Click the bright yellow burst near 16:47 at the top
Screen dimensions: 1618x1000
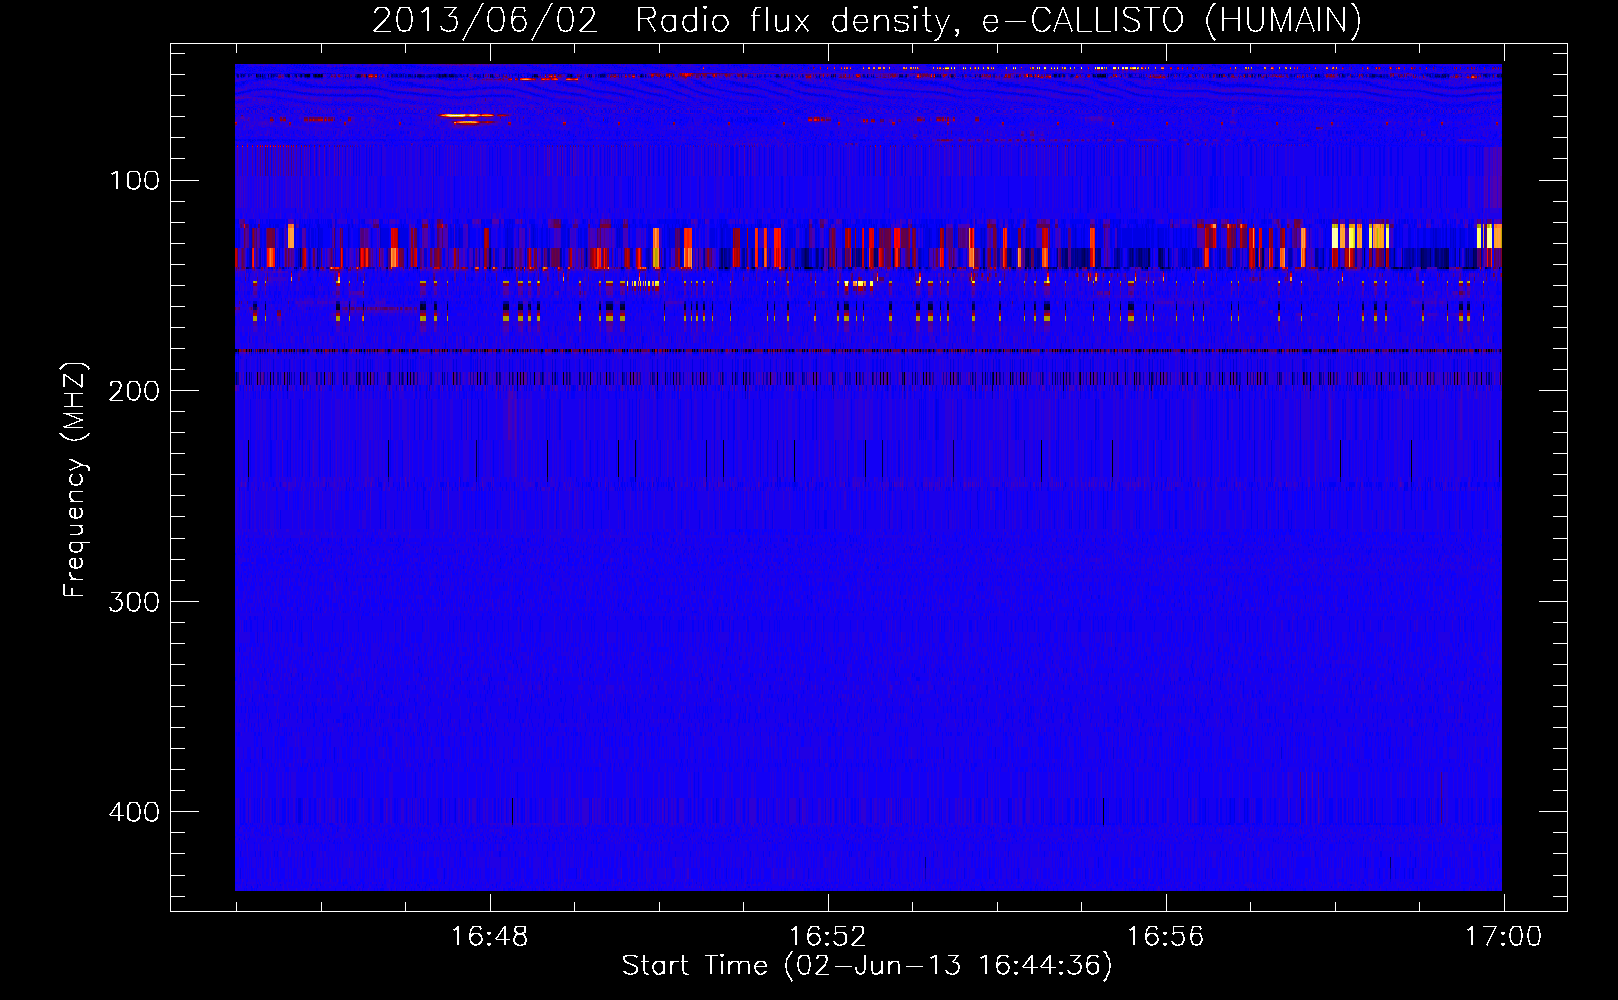[467, 118]
